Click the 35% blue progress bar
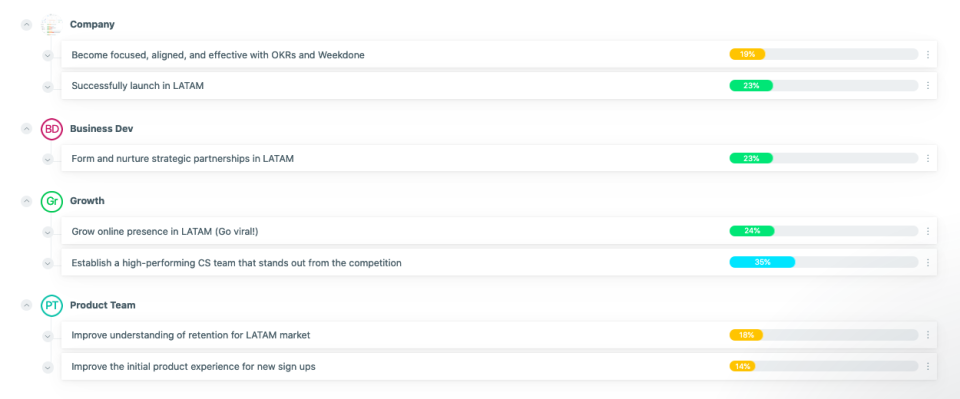The width and height of the screenshot is (960, 399). [823, 263]
